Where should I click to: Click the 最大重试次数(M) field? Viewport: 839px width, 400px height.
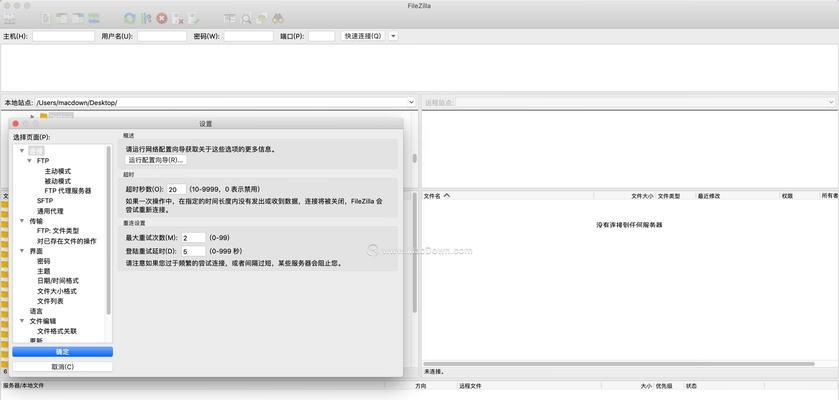(x=193, y=237)
